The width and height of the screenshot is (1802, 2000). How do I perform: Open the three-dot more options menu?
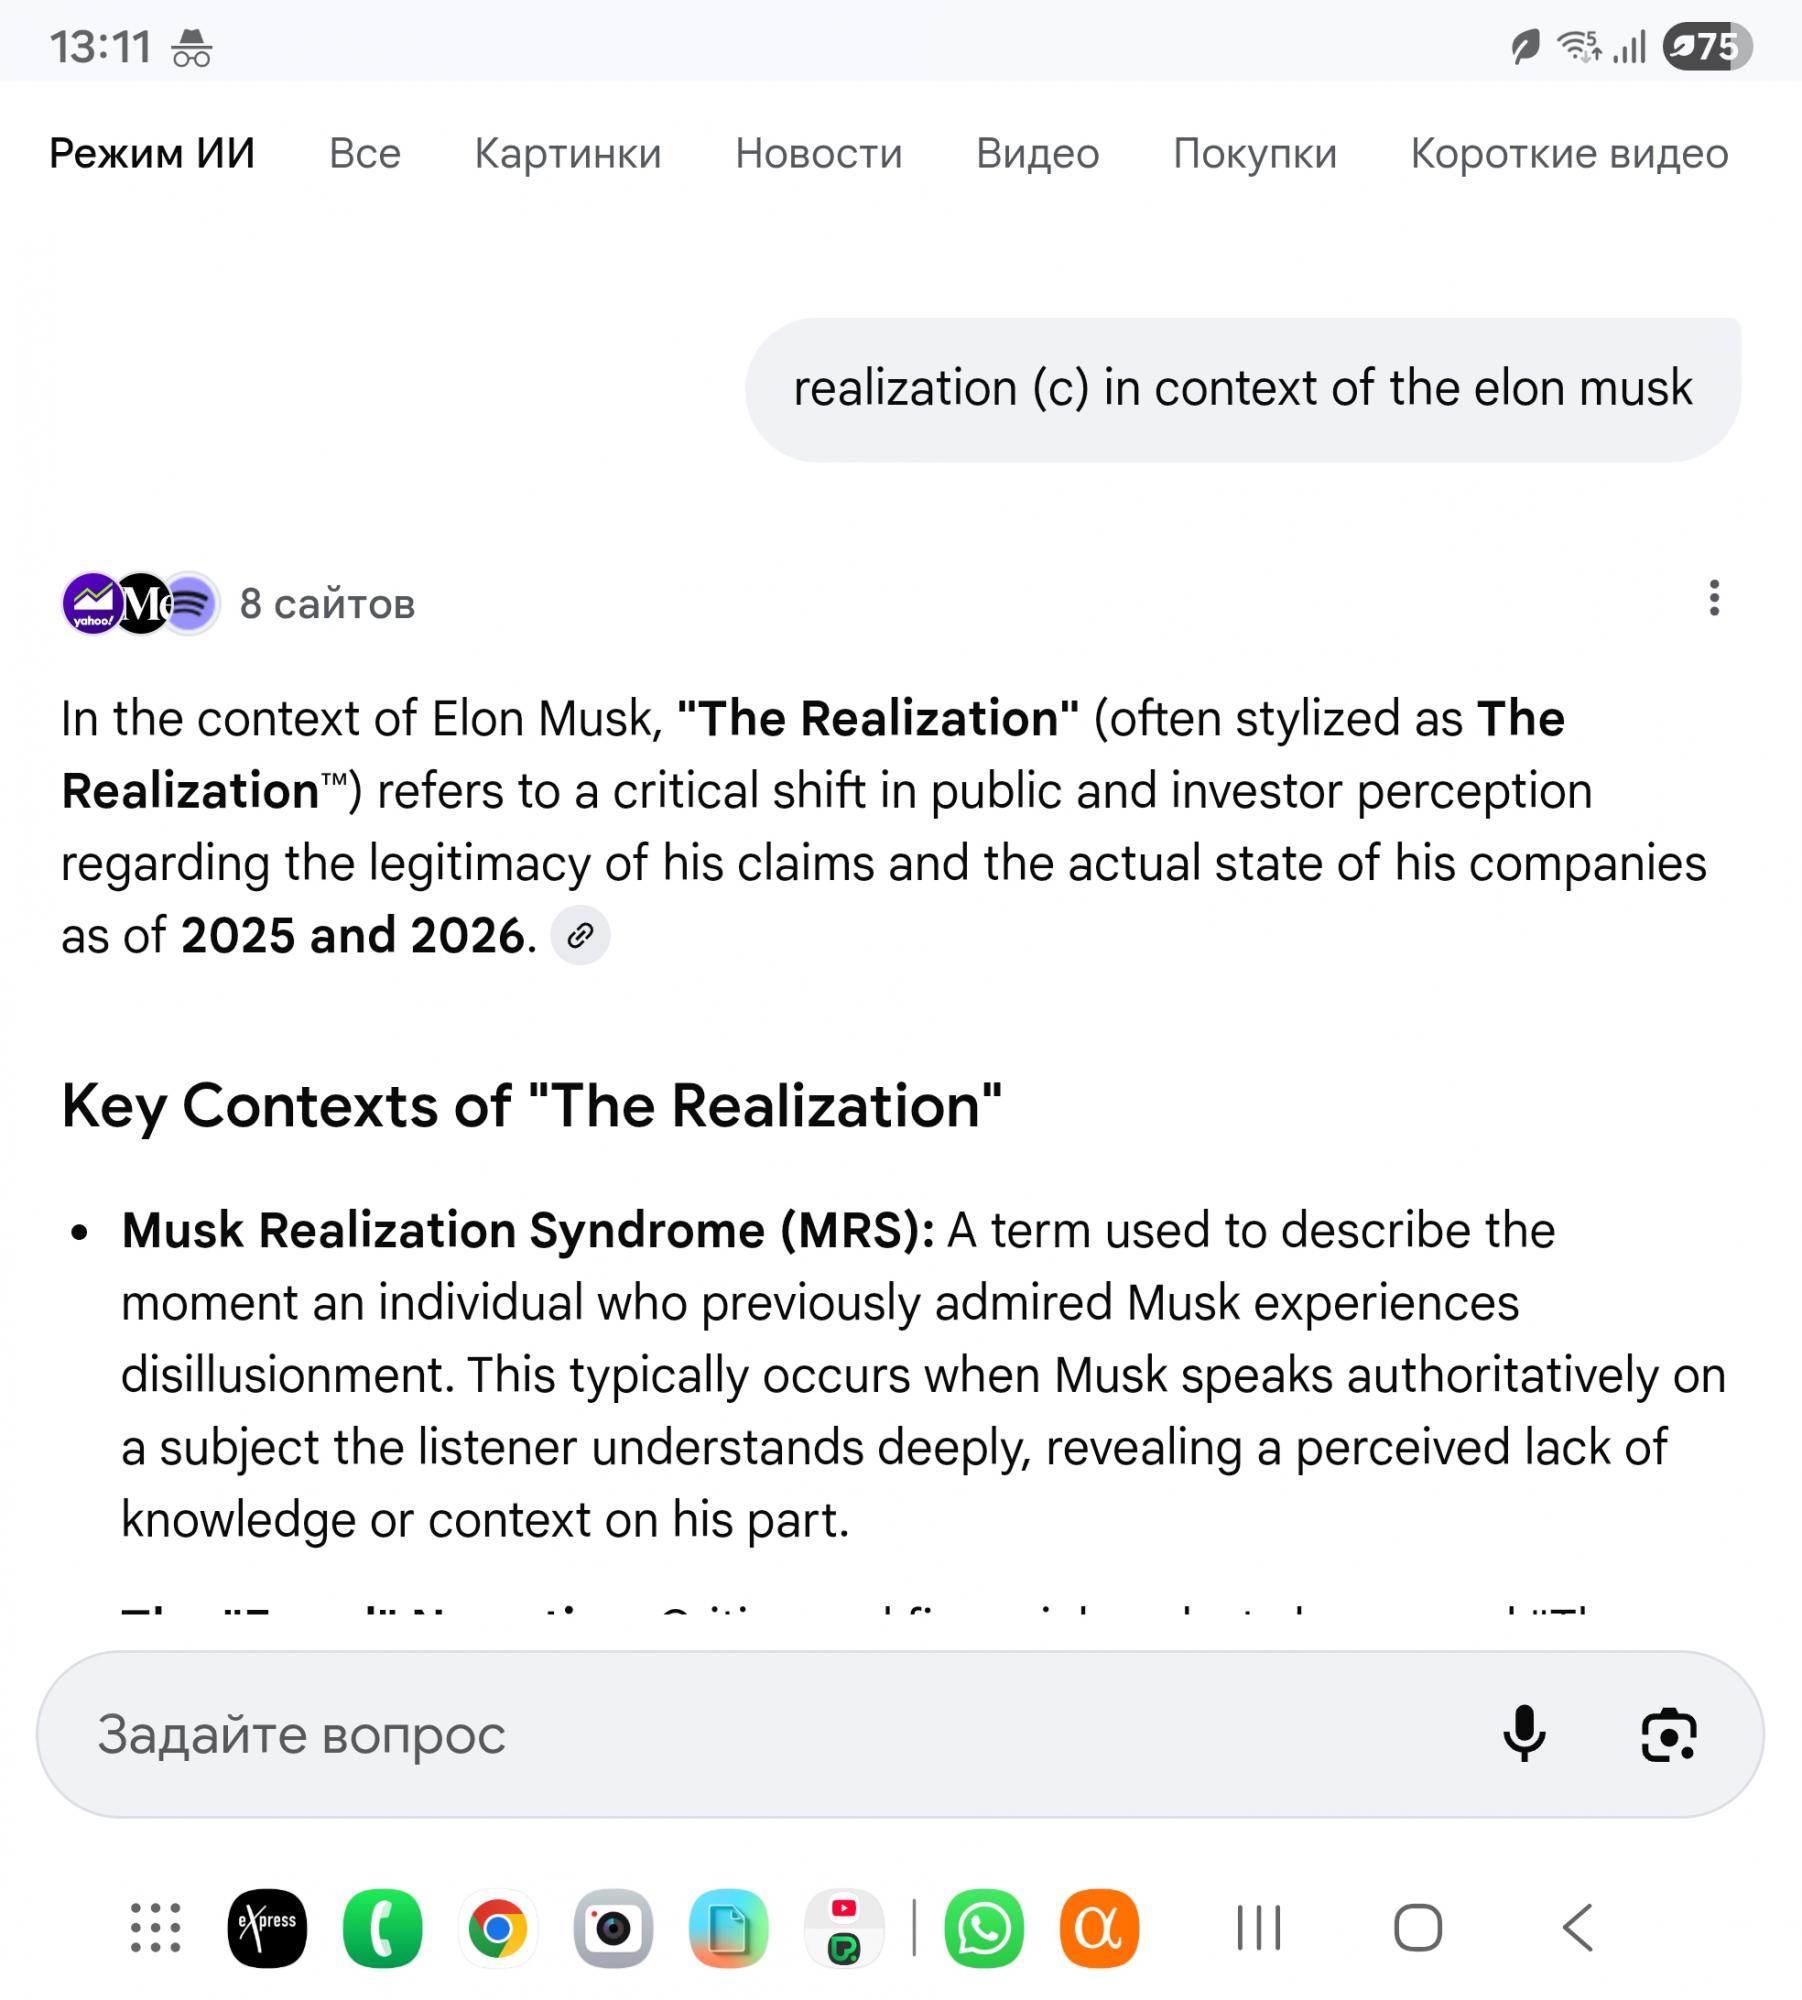point(1714,598)
